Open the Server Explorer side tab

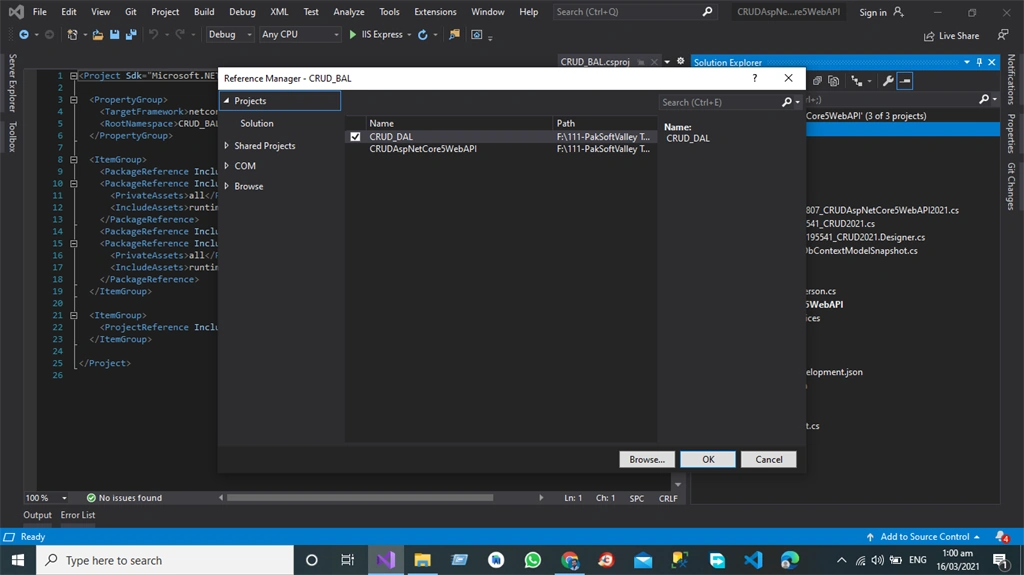[12, 83]
